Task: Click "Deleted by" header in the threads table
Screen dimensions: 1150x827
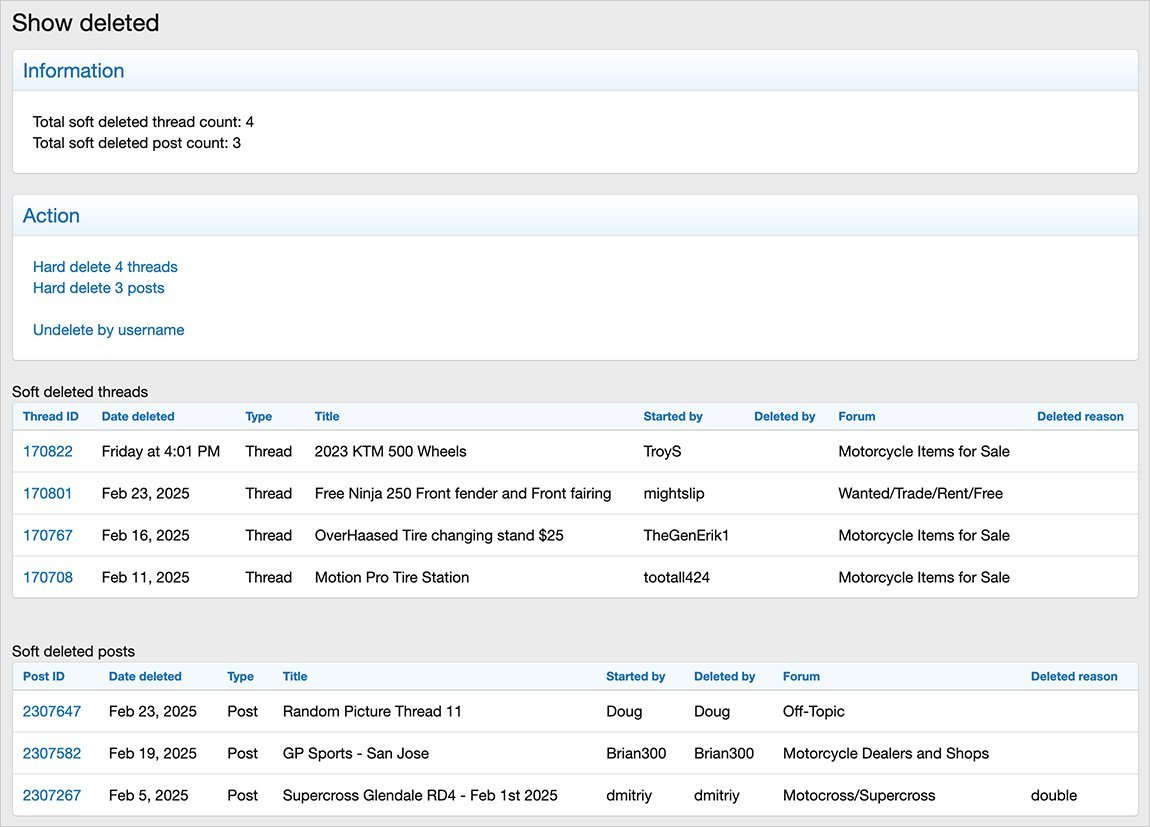Action: (785, 416)
